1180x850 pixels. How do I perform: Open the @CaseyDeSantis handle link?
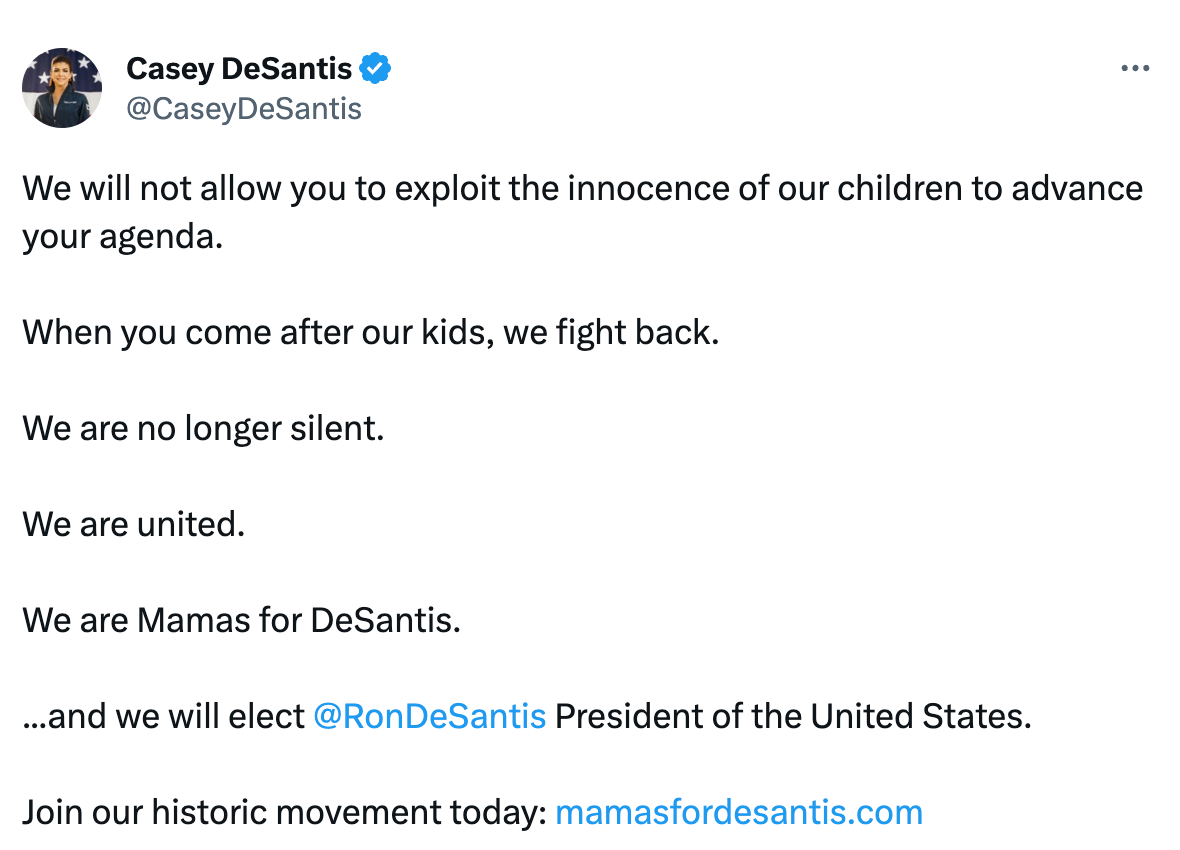pyautogui.click(x=243, y=108)
